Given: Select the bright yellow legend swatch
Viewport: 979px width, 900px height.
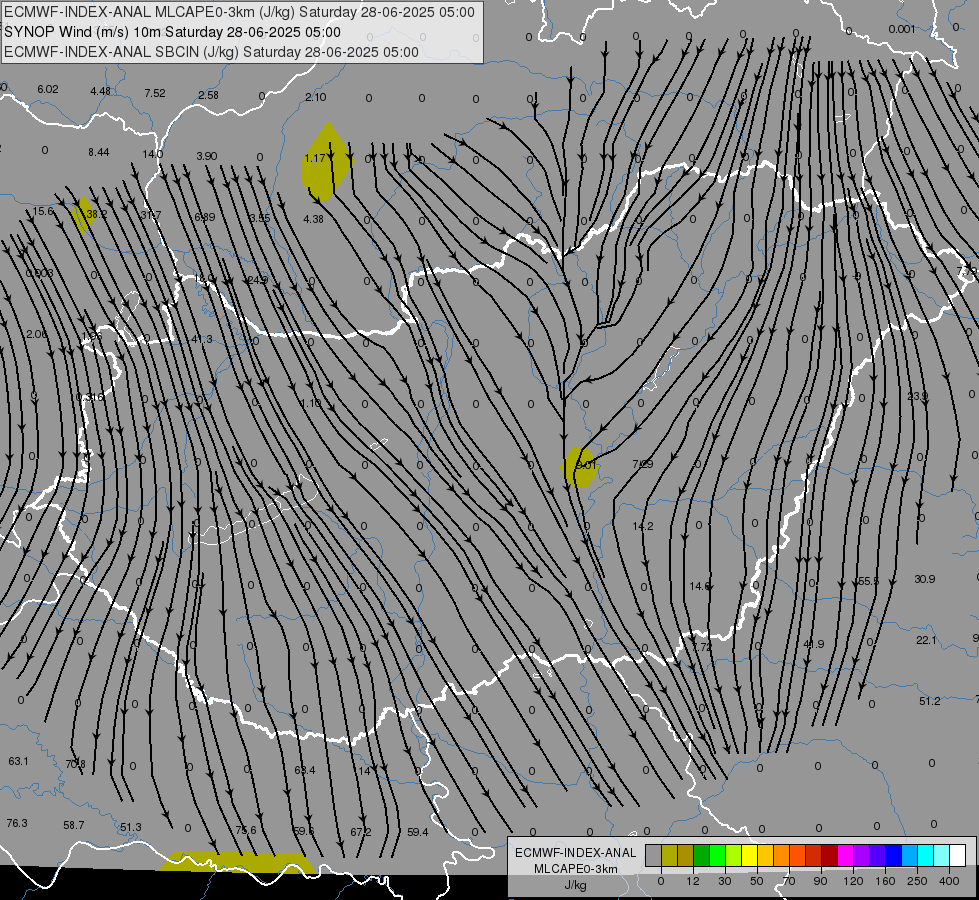Looking at the screenshot, I should tap(750, 855).
